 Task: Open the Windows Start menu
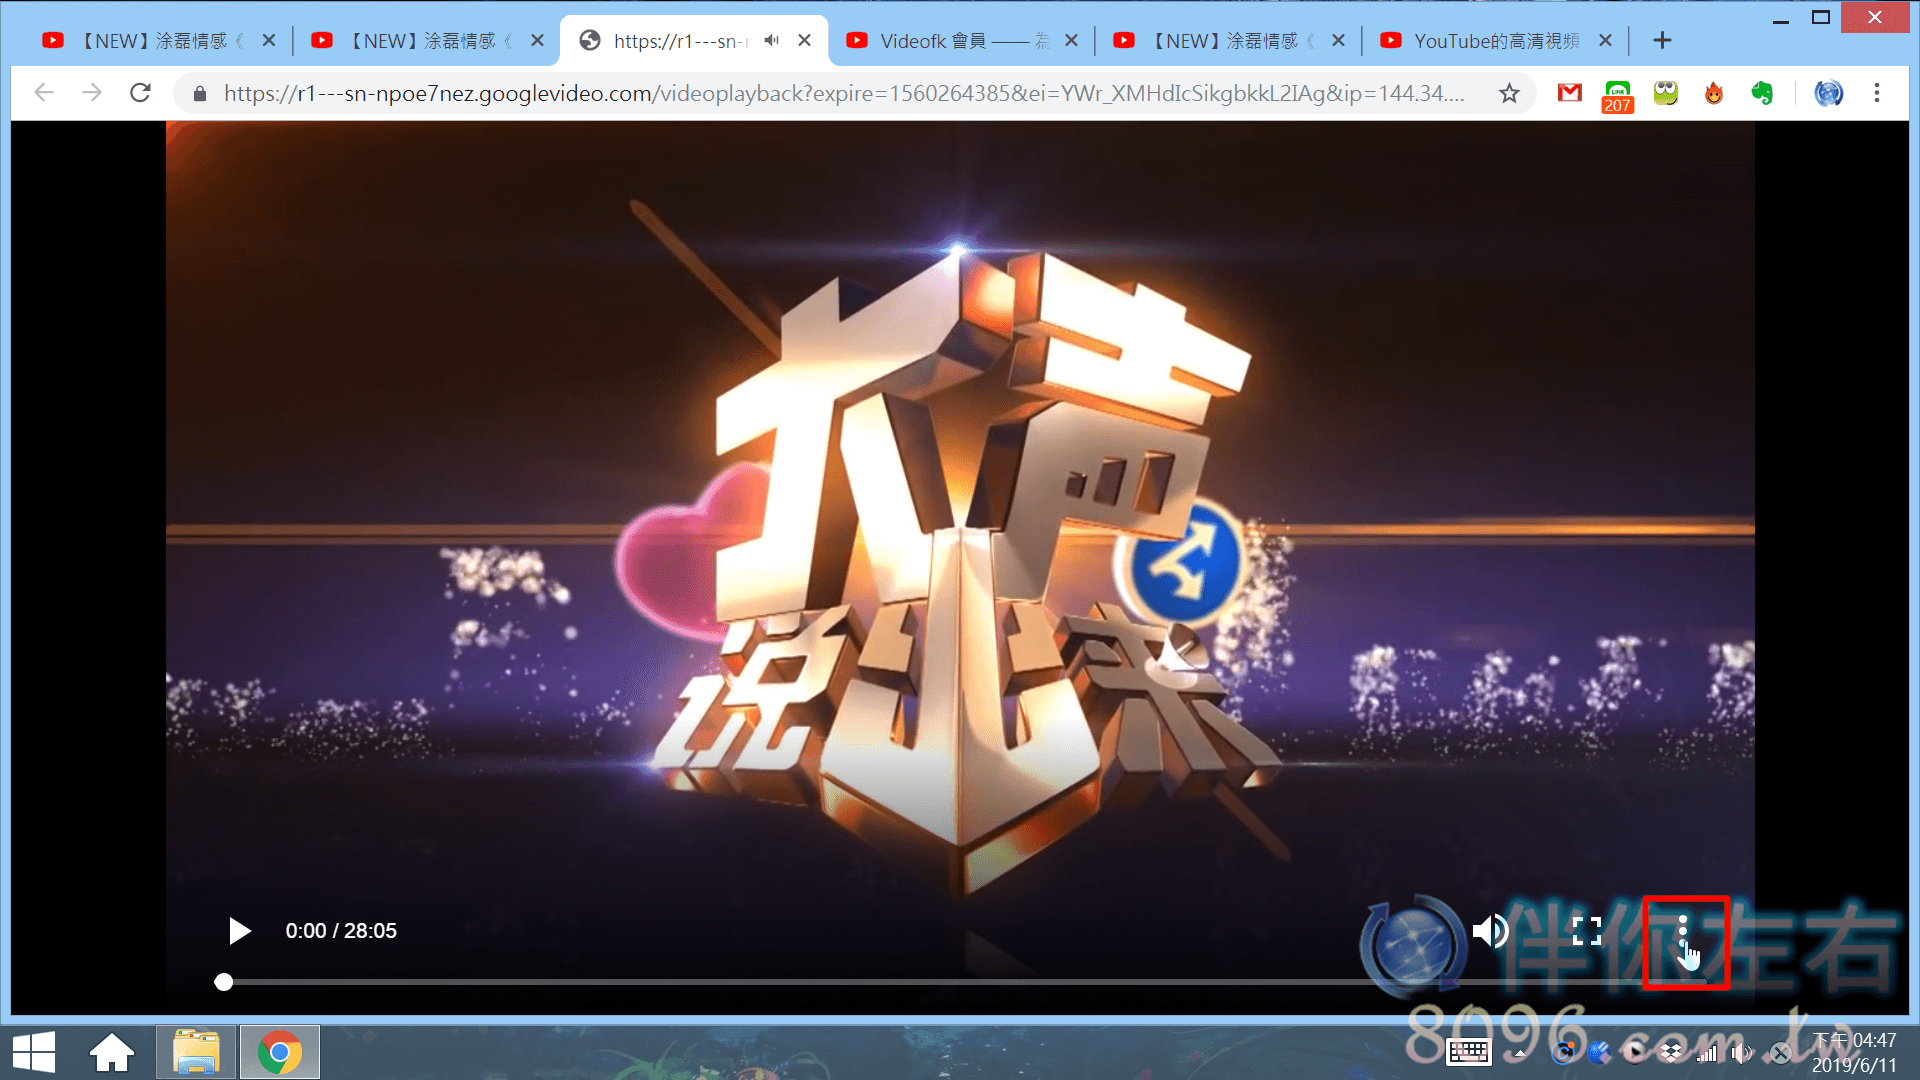pyautogui.click(x=34, y=1053)
